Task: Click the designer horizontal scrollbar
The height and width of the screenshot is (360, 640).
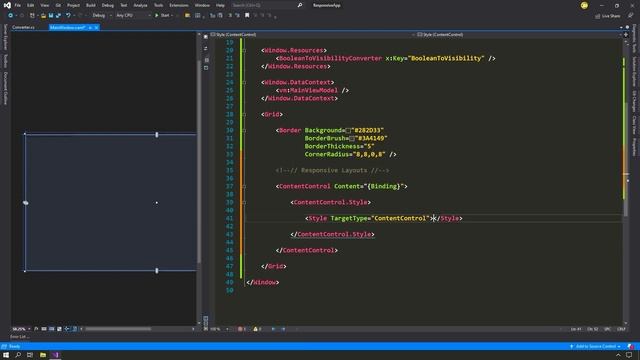Action: tap(118, 329)
